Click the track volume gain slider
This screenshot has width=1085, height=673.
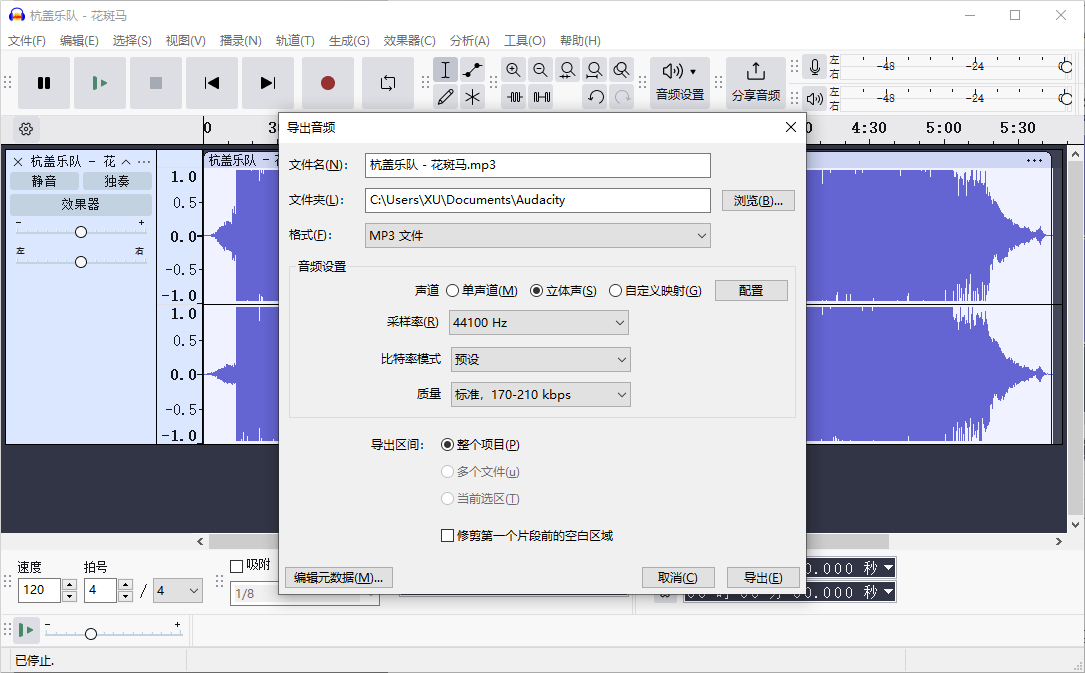(x=81, y=232)
